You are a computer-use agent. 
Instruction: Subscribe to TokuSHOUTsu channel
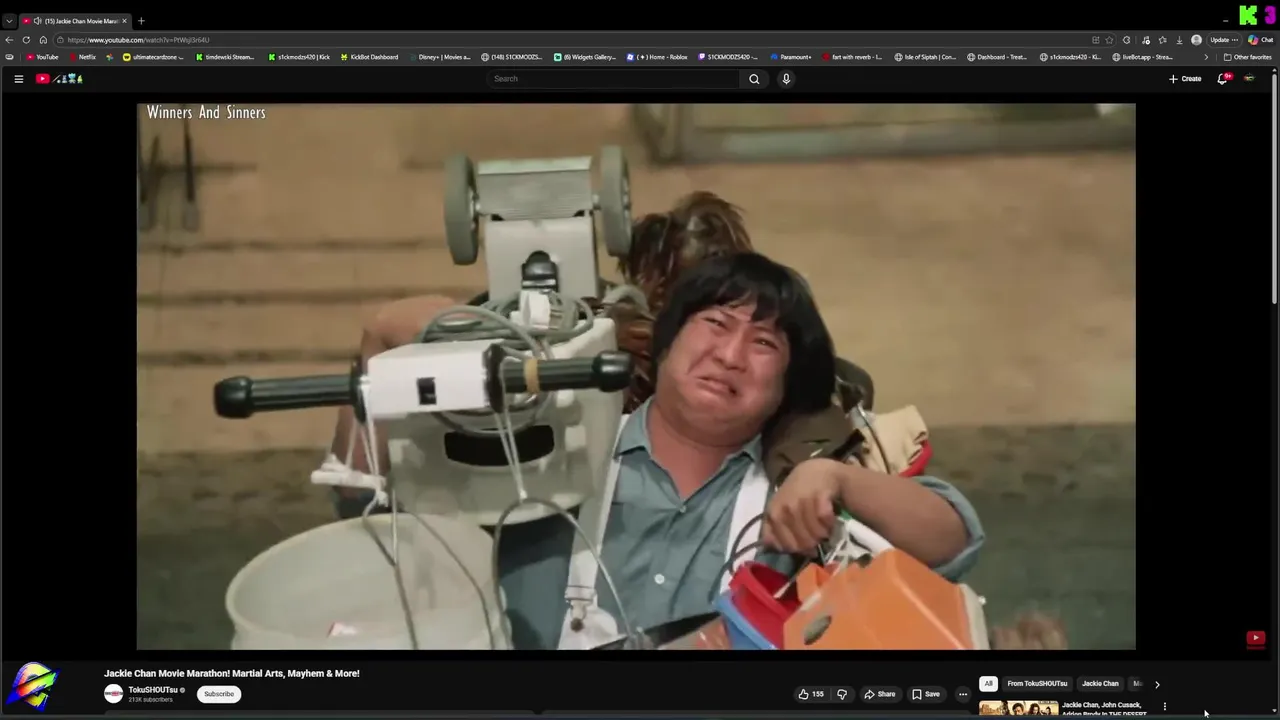point(219,694)
